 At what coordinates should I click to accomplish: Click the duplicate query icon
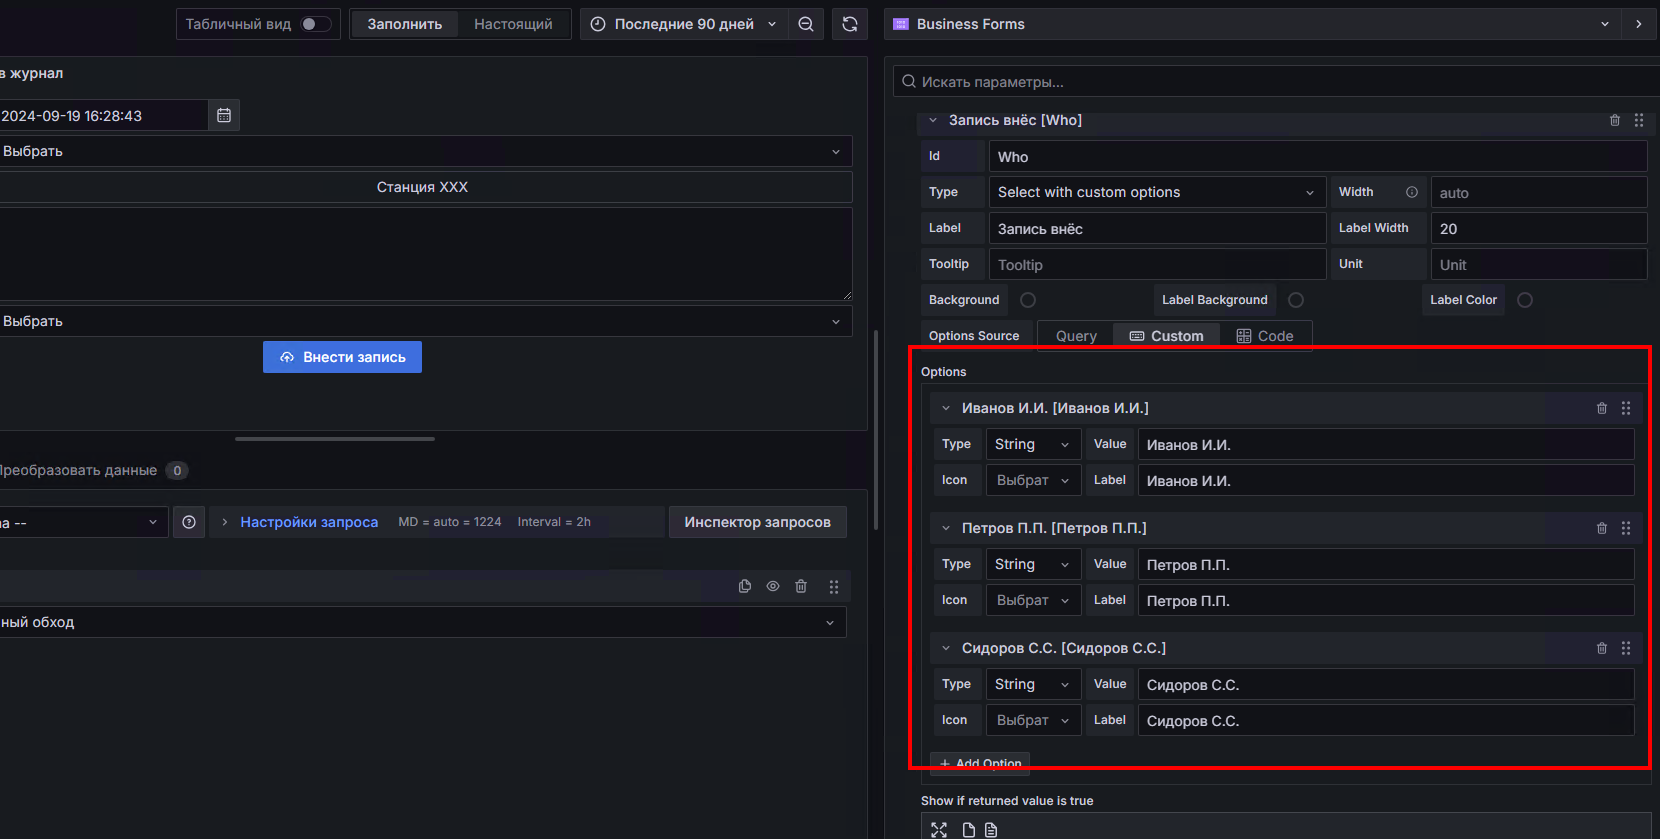(745, 587)
